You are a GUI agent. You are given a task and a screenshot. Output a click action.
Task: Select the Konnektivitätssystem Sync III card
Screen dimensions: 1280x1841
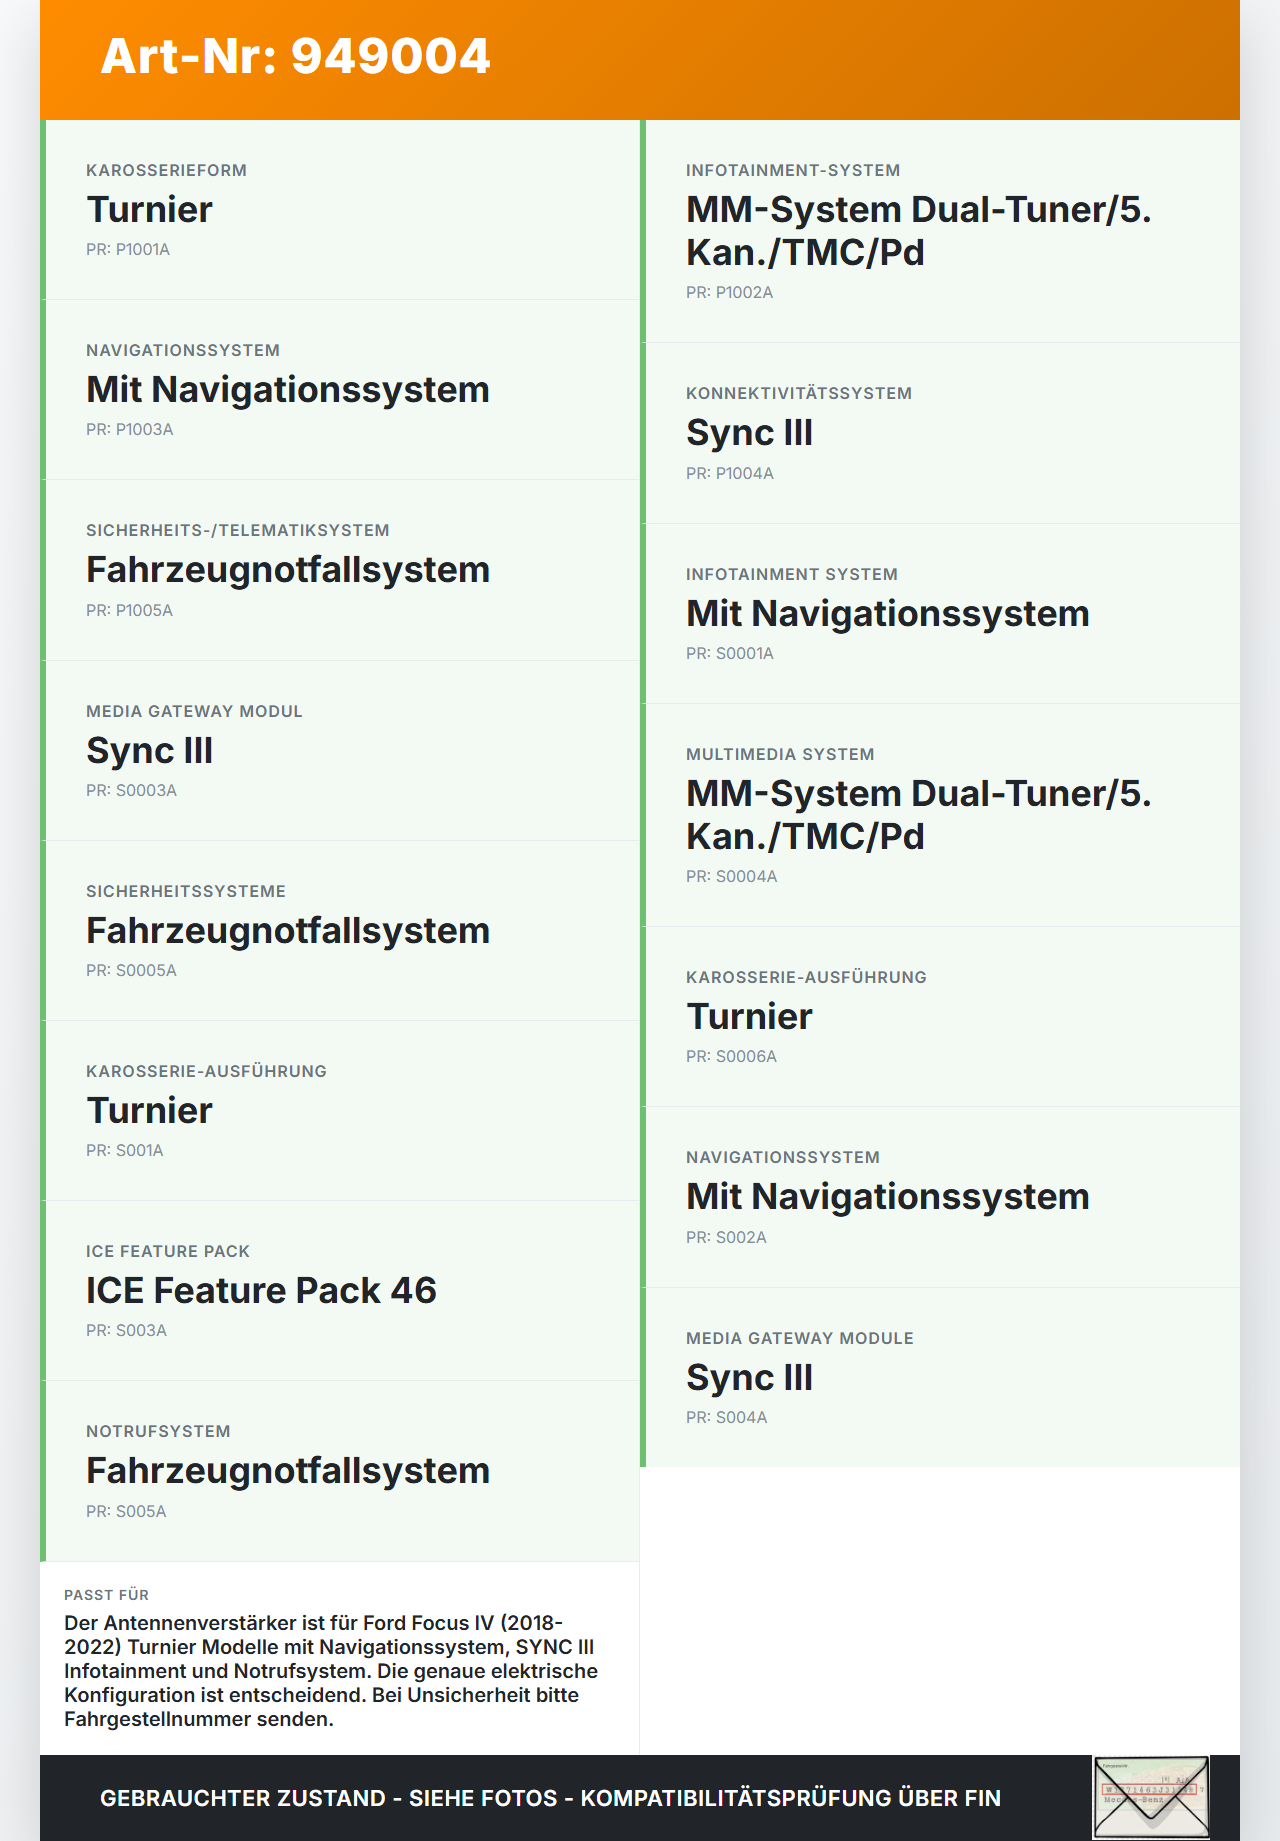click(940, 433)
